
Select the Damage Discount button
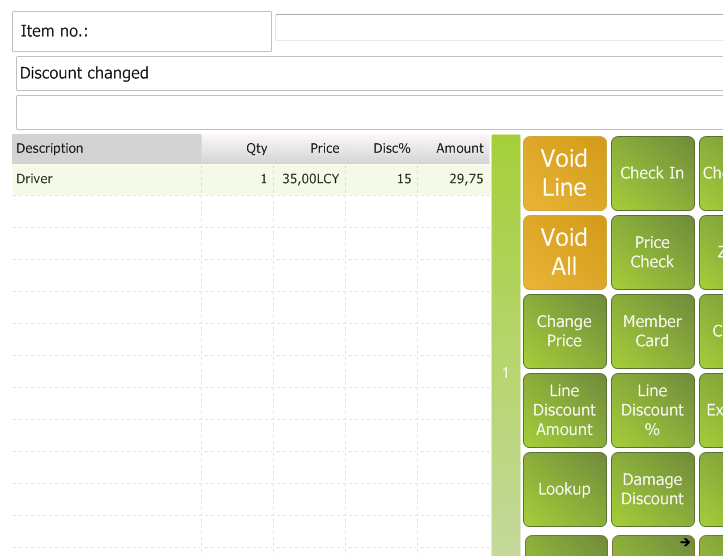coord(652,489)
